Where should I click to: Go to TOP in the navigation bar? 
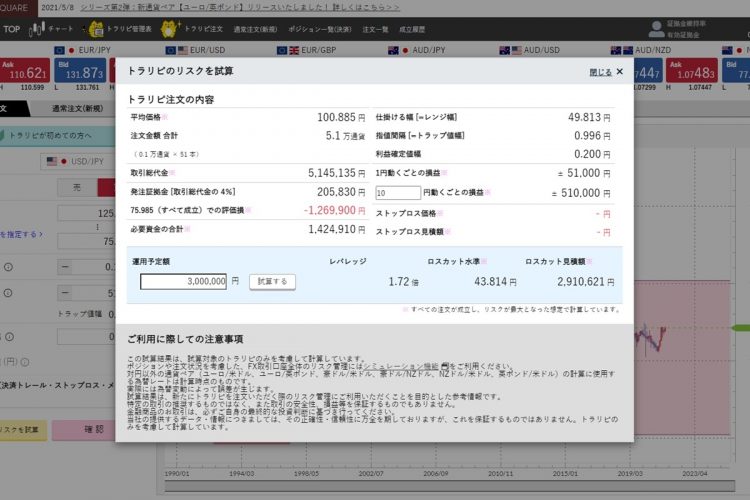click(11, 29)
